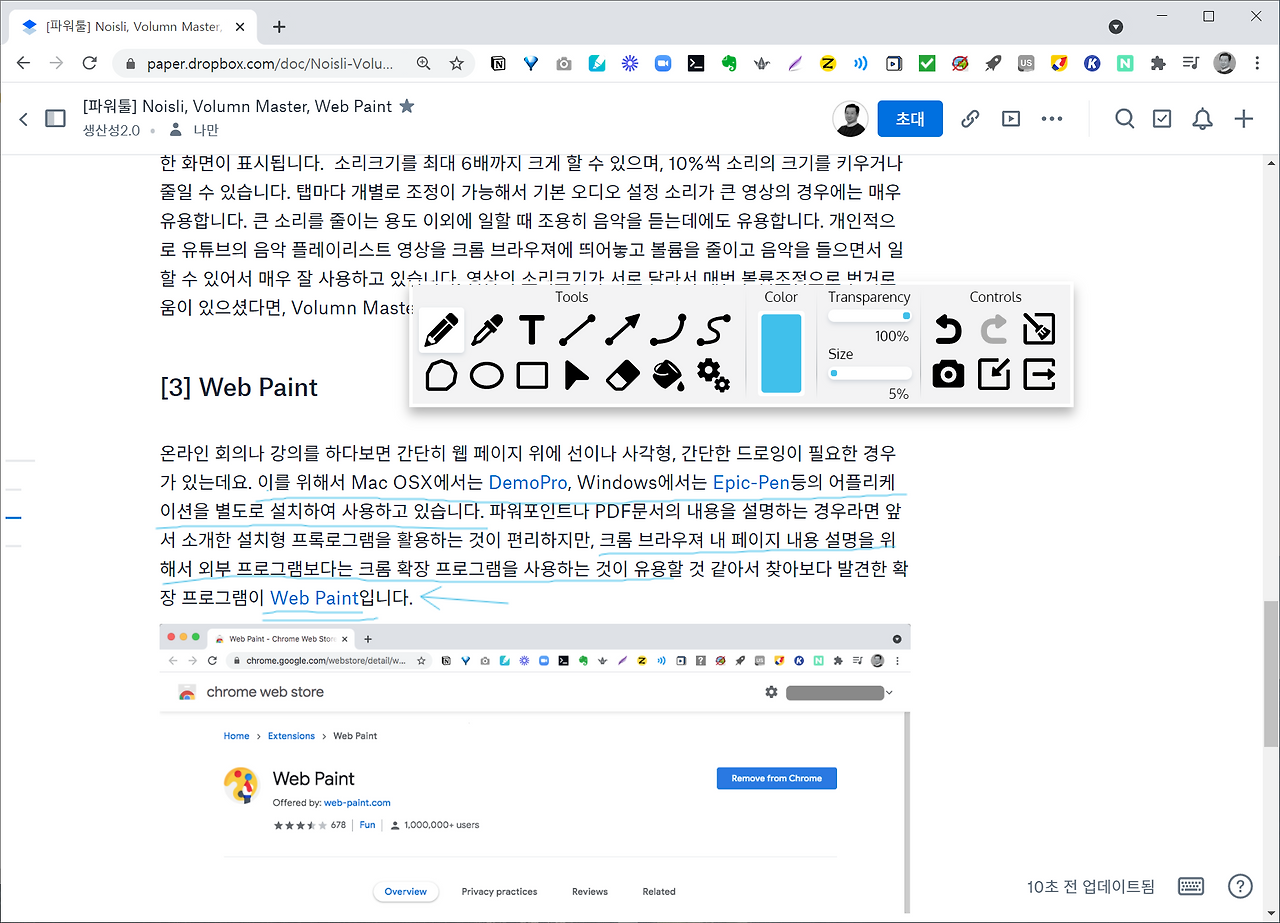
Task: Open the page zoom magnifier in address bar
Action: (424, 63)
